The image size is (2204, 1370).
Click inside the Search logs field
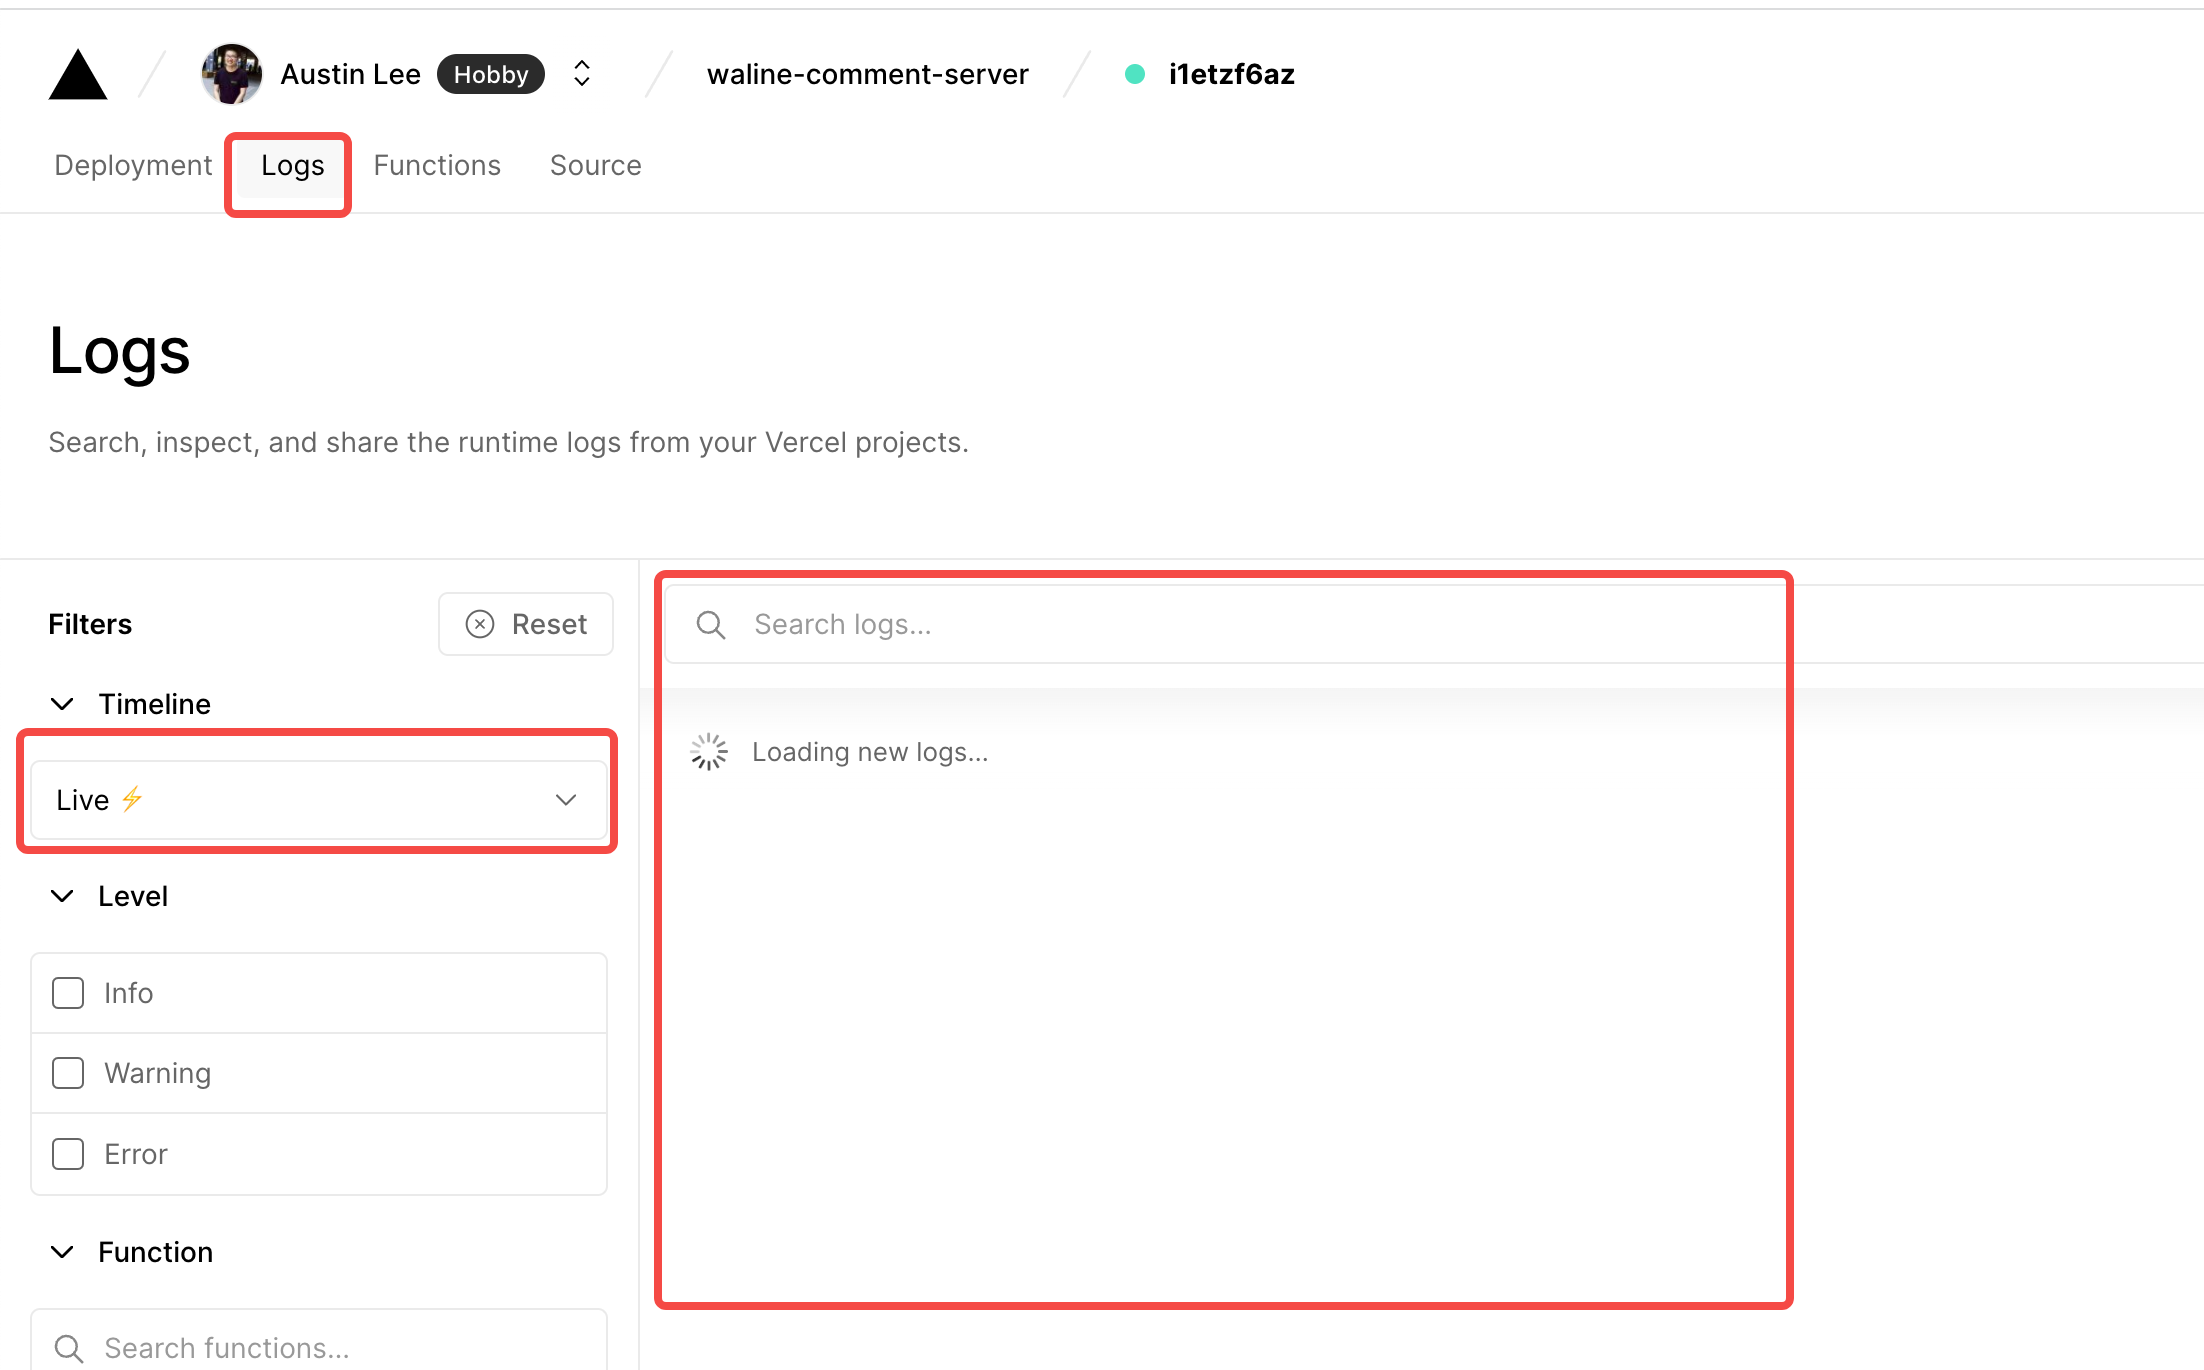pyautogui.click(x=1000, y=623)
